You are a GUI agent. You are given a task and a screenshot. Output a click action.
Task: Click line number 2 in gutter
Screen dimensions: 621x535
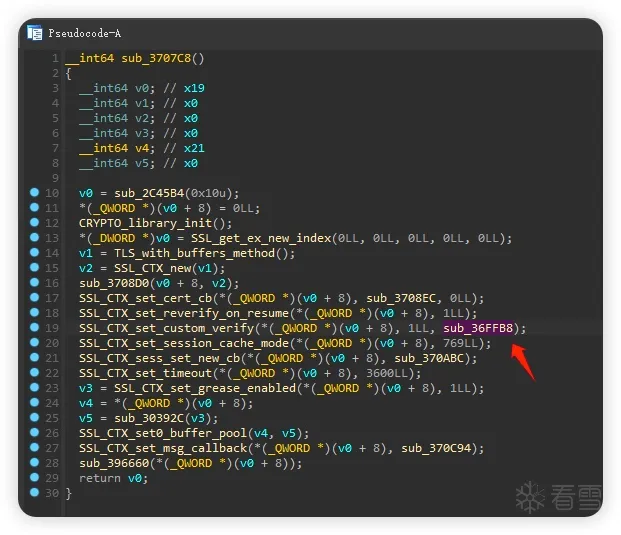pos(55,73)
